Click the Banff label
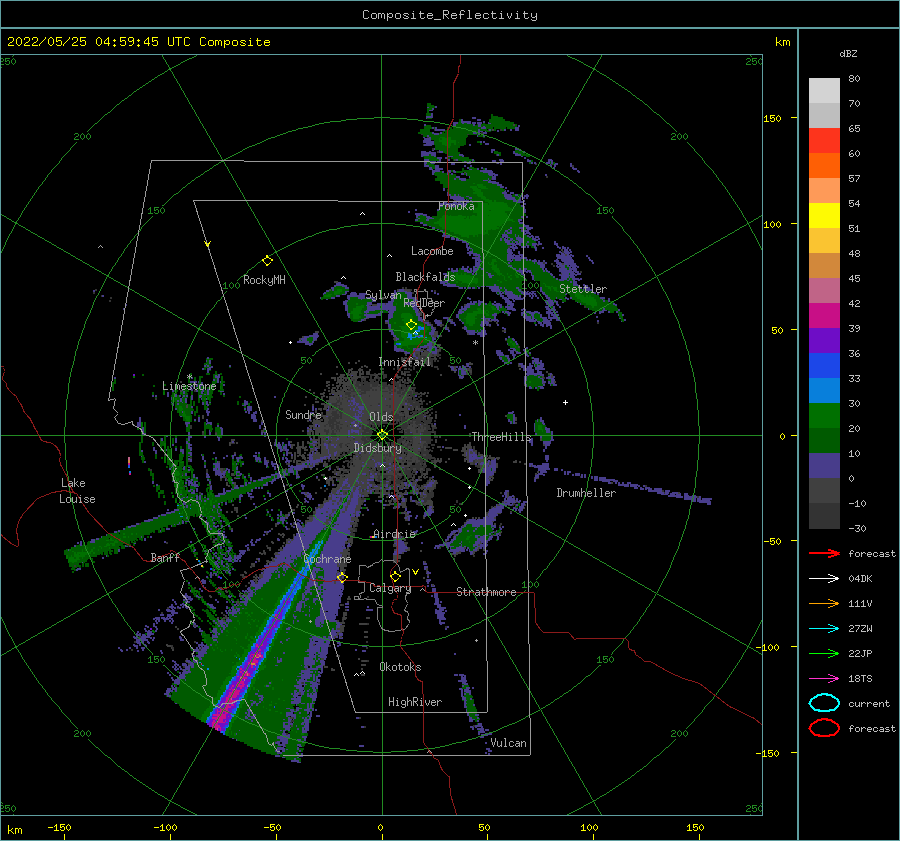The height and width of the screenshot is (841, 900). pyautogui.click(x=165, y=557)
